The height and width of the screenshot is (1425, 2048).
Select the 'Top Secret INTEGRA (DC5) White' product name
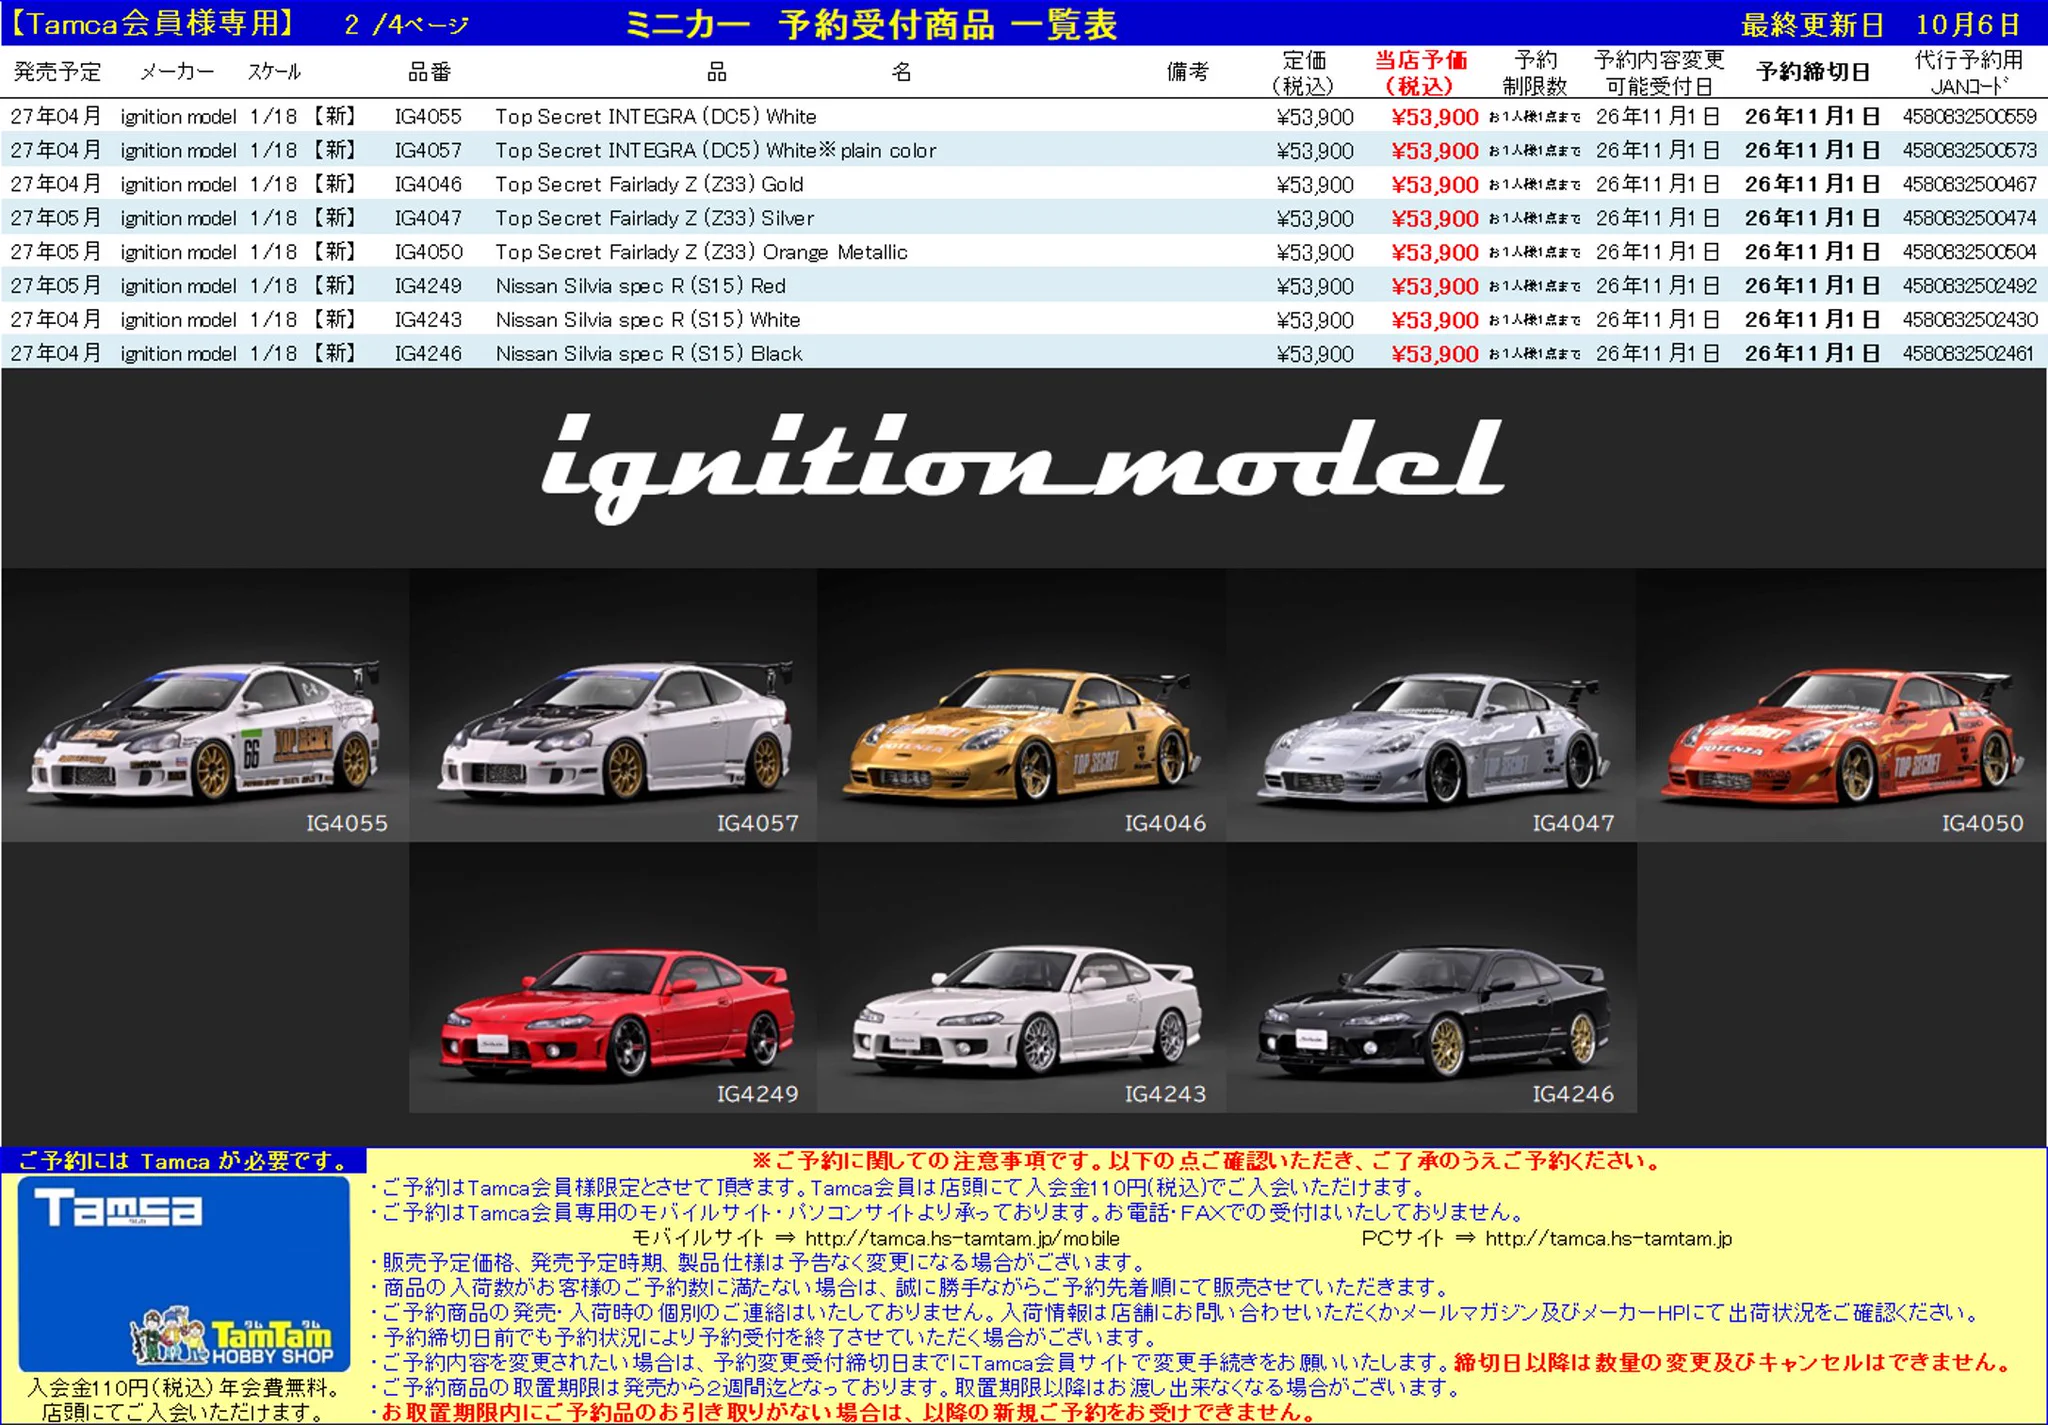click(x=655, y=117)
